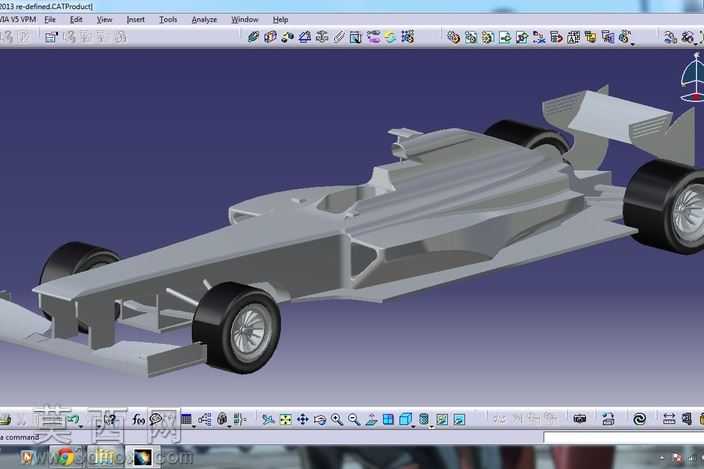704x469 pixels.
Task: Open the Edit menu
Action: click(x=76, y=20)
